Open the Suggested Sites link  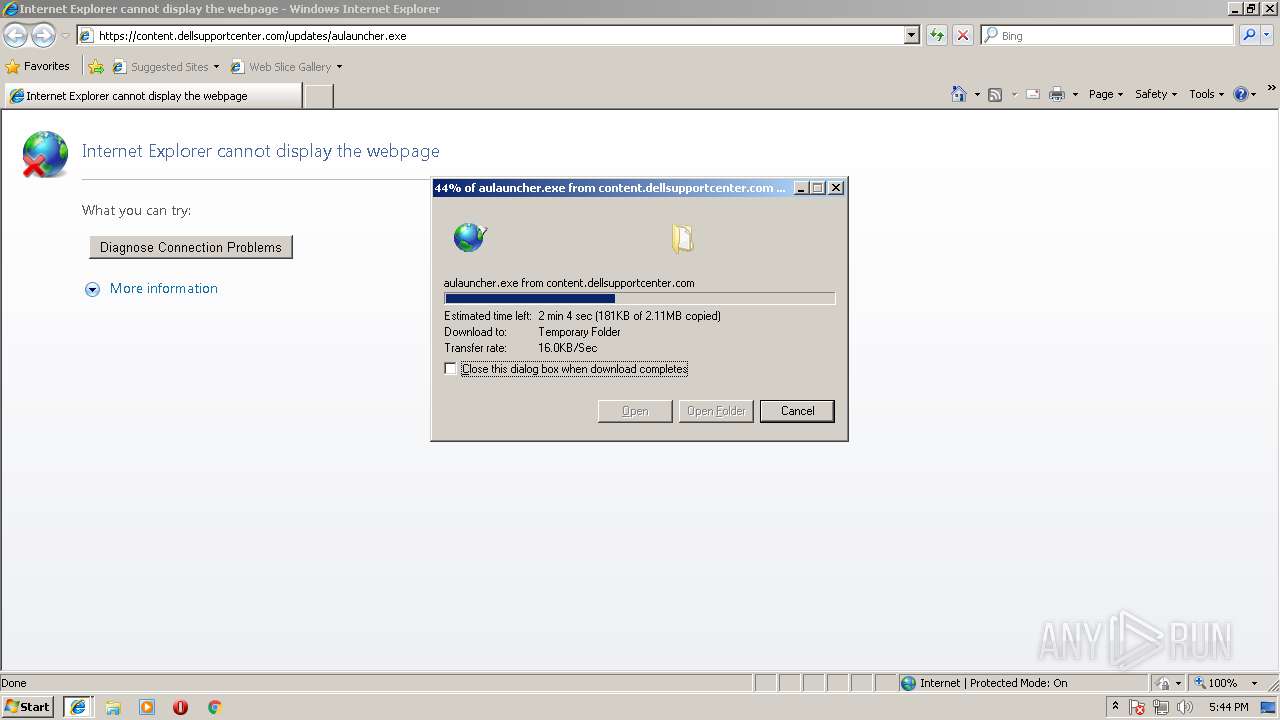pos(165,67)
